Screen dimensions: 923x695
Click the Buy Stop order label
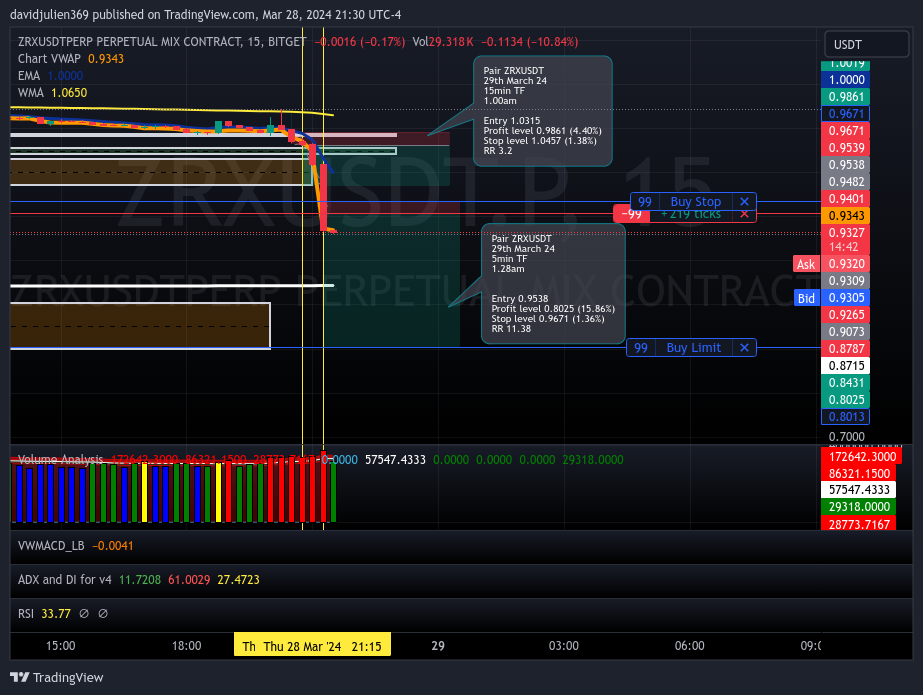pos(695,202)
